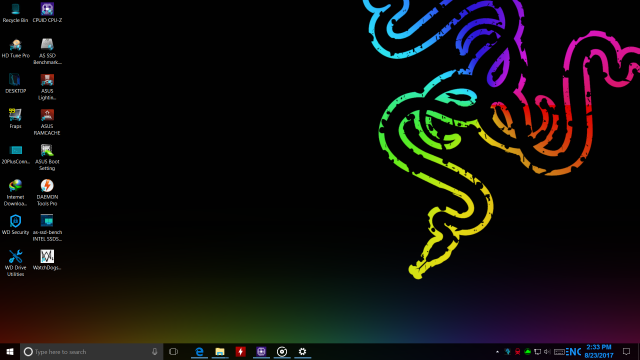Select the Fraps desktop icon

[16, 119]
